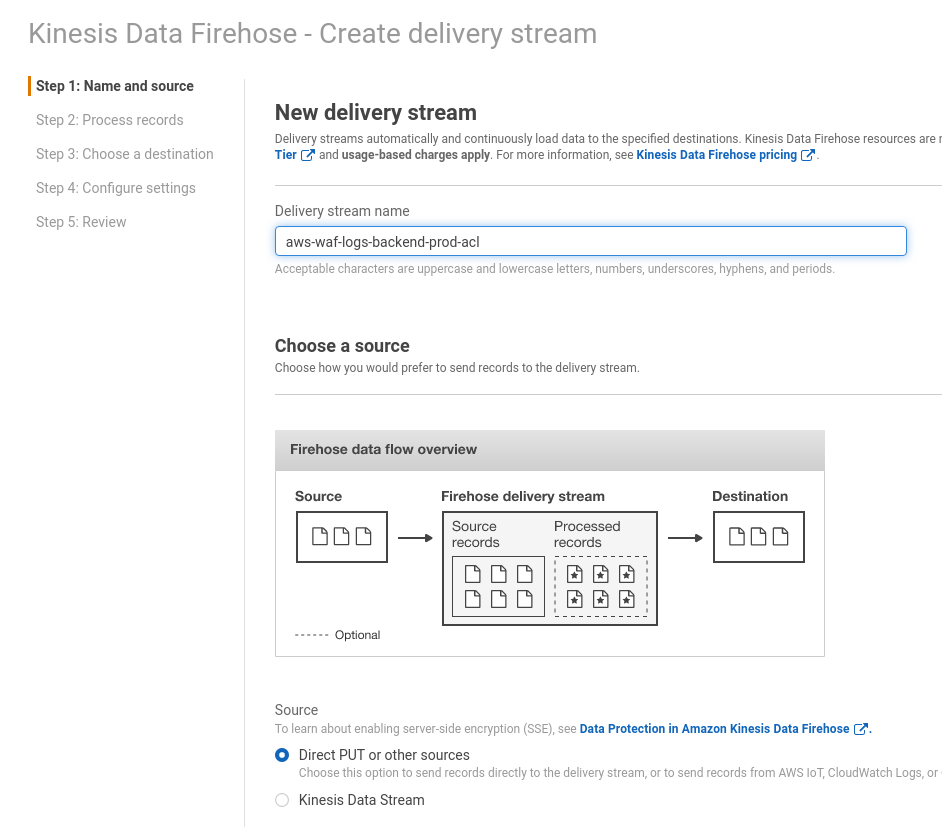The width and height of the screenshot is (942, 827).
Task: Navigate to Step 5: Review
Action: [x=81, y=222]
